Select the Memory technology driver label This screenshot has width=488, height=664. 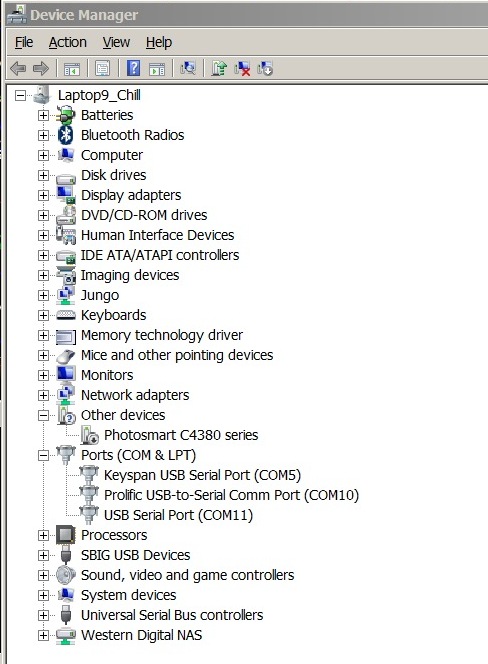pos(162,335)
